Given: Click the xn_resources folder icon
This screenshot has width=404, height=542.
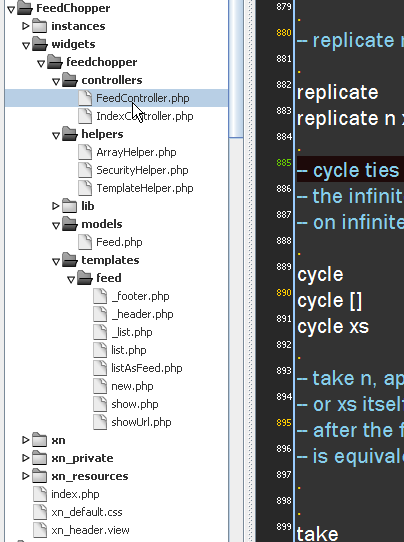Looking at the screenshot, I should pyautogui.click(x=39, y=476).
